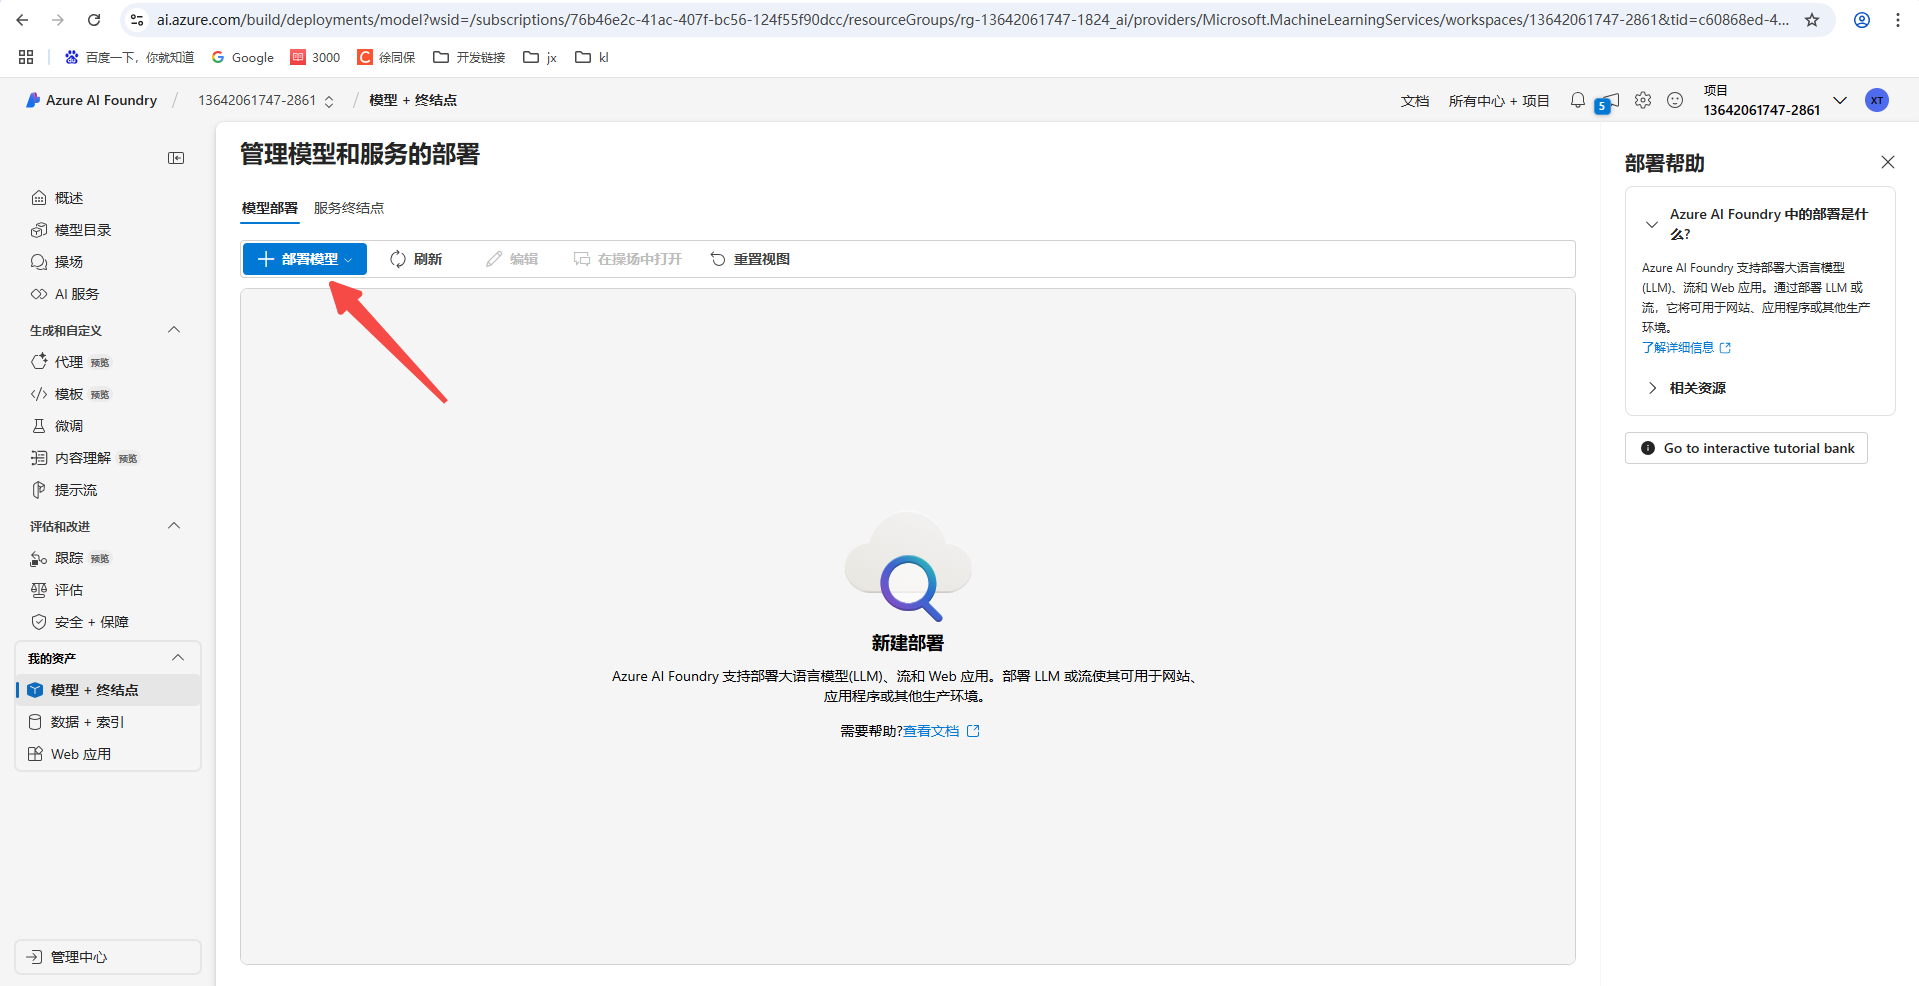This screenshot has width=1919, height=986.
Task: Open the XT account avatar
Action: pos(1877,100)
